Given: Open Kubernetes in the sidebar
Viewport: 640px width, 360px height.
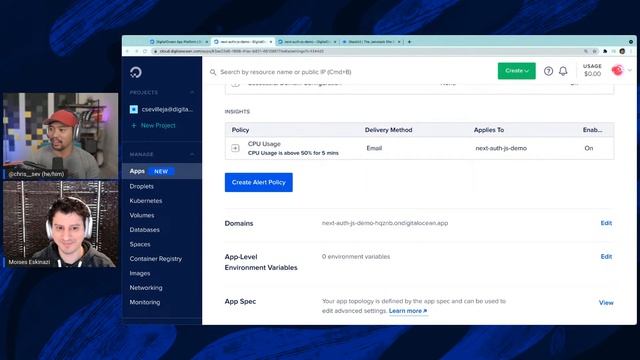Looking at the screenshot, I should tap(146, 201).
